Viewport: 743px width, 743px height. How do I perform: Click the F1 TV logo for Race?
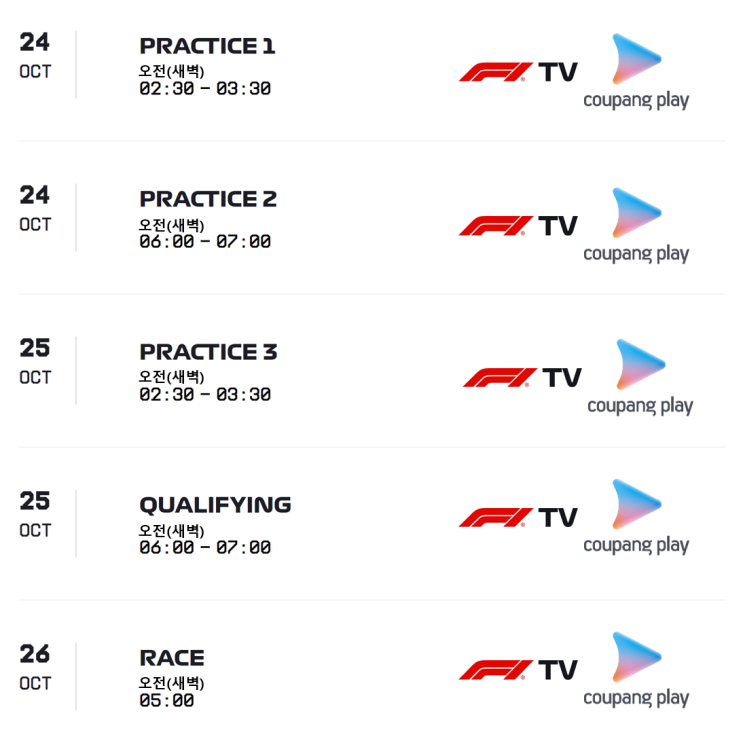pos(518,670)
